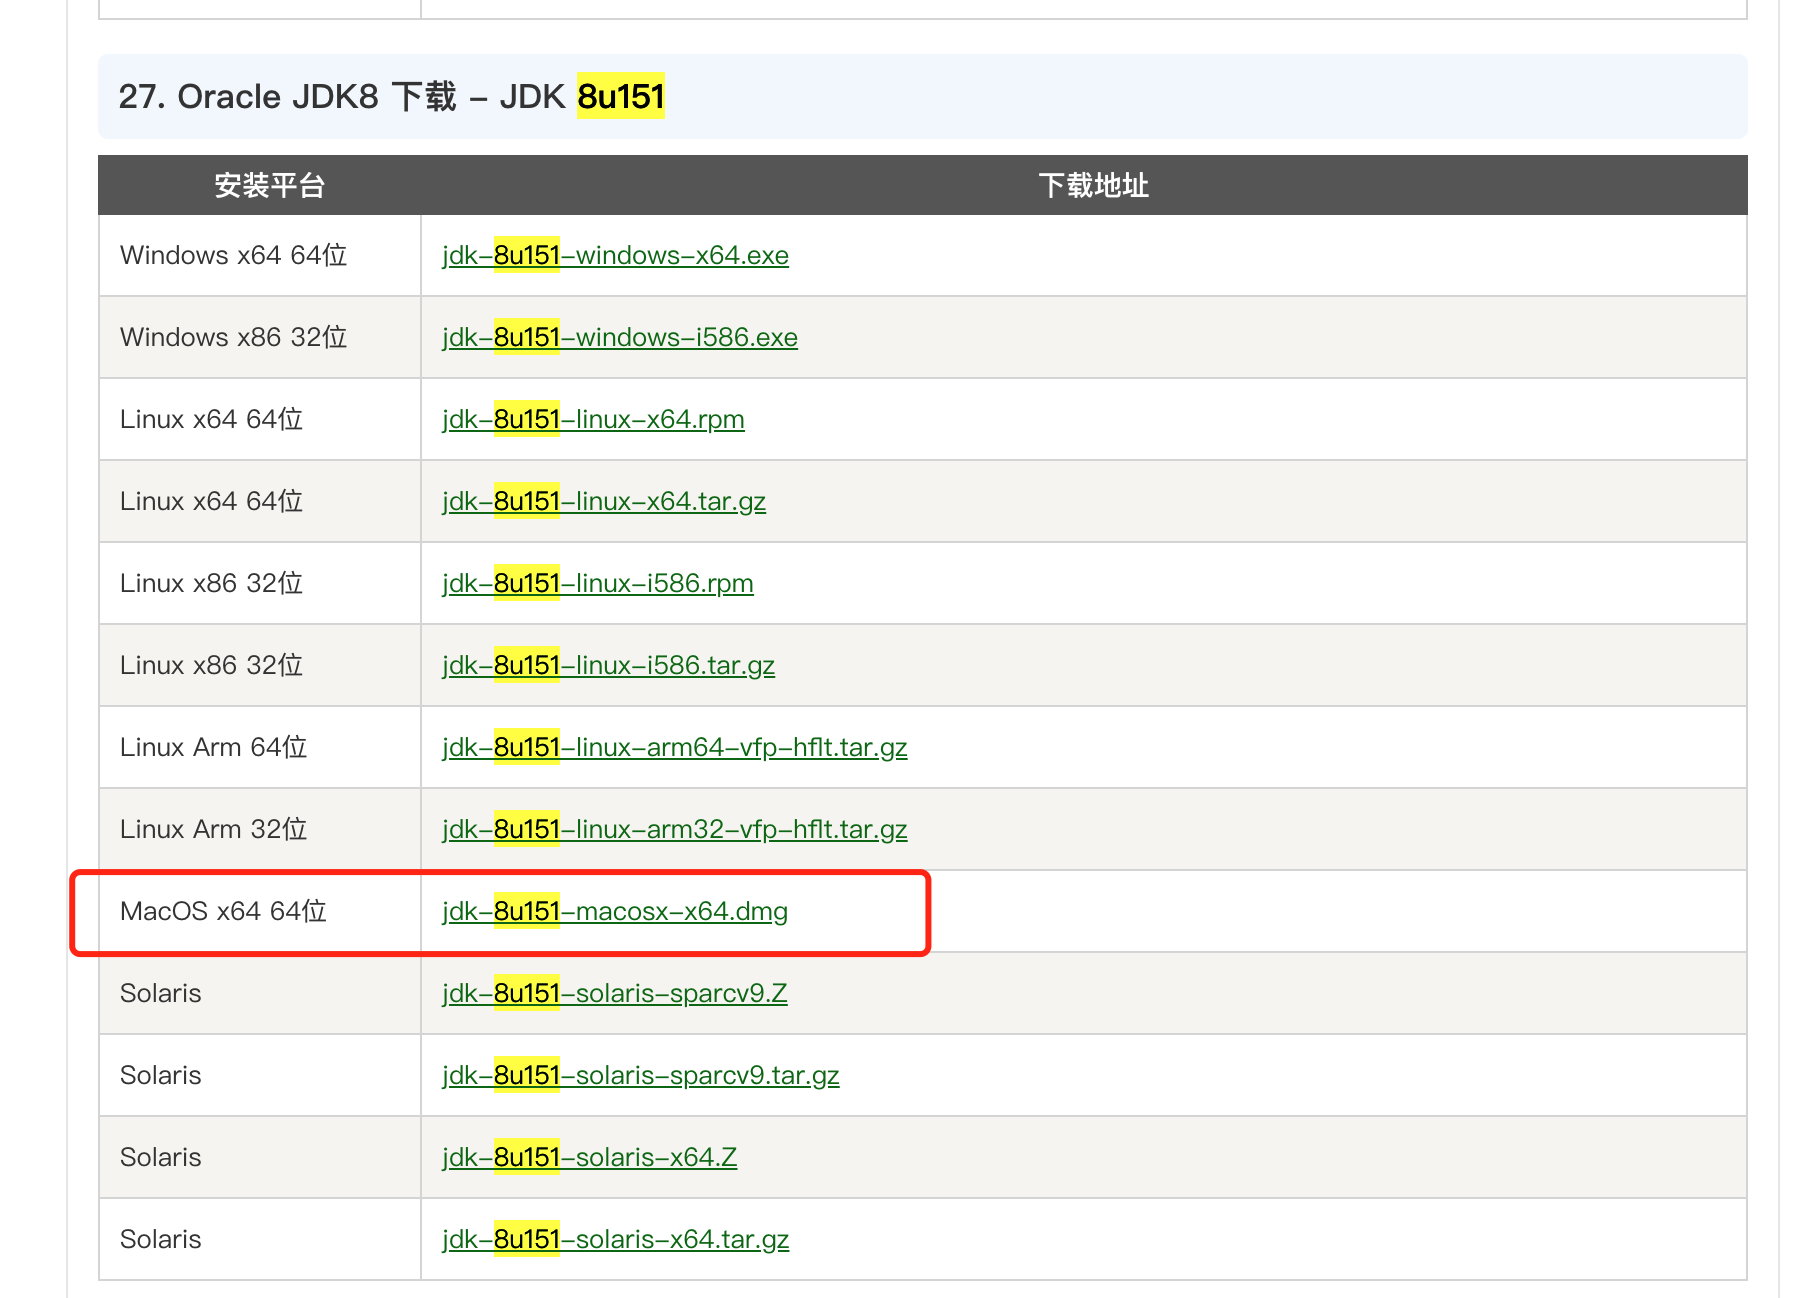This screenshot has height=1298, width=1814.
Task: Open the jdk-8u151-windows-x64.exe download link
Action: (x=615, y=256)
